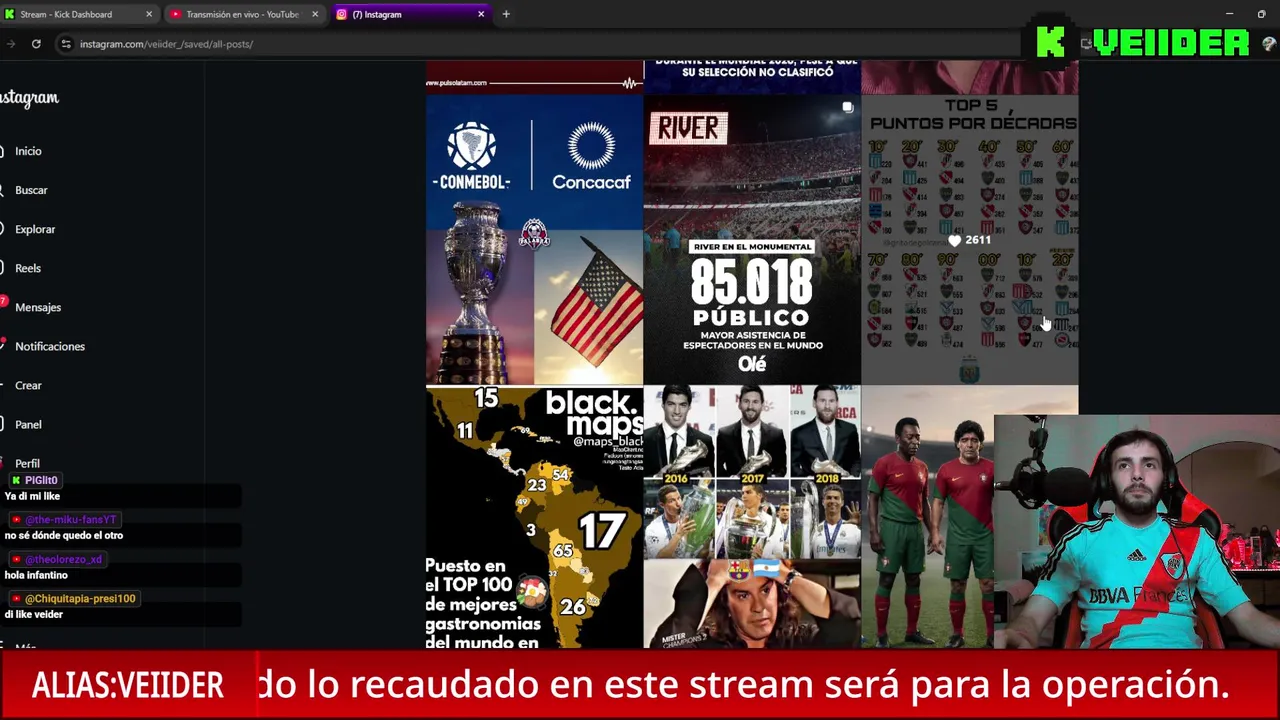Open the River 85.018 público post
Screen dimensions: 1280x720
click(x=752, y=239)
